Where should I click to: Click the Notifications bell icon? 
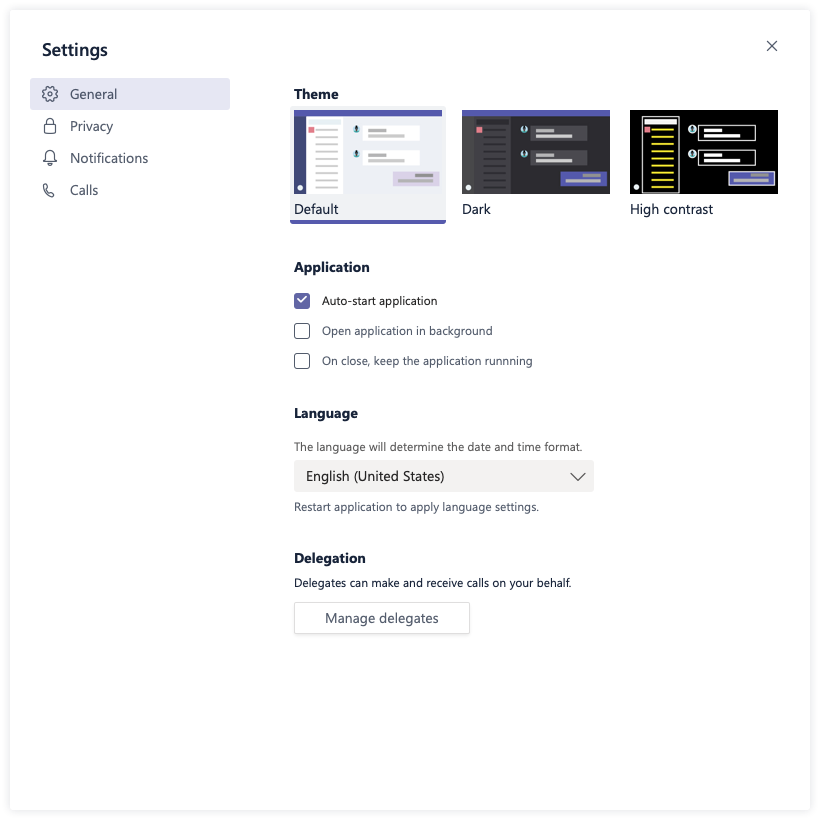[x=48, y=157]
